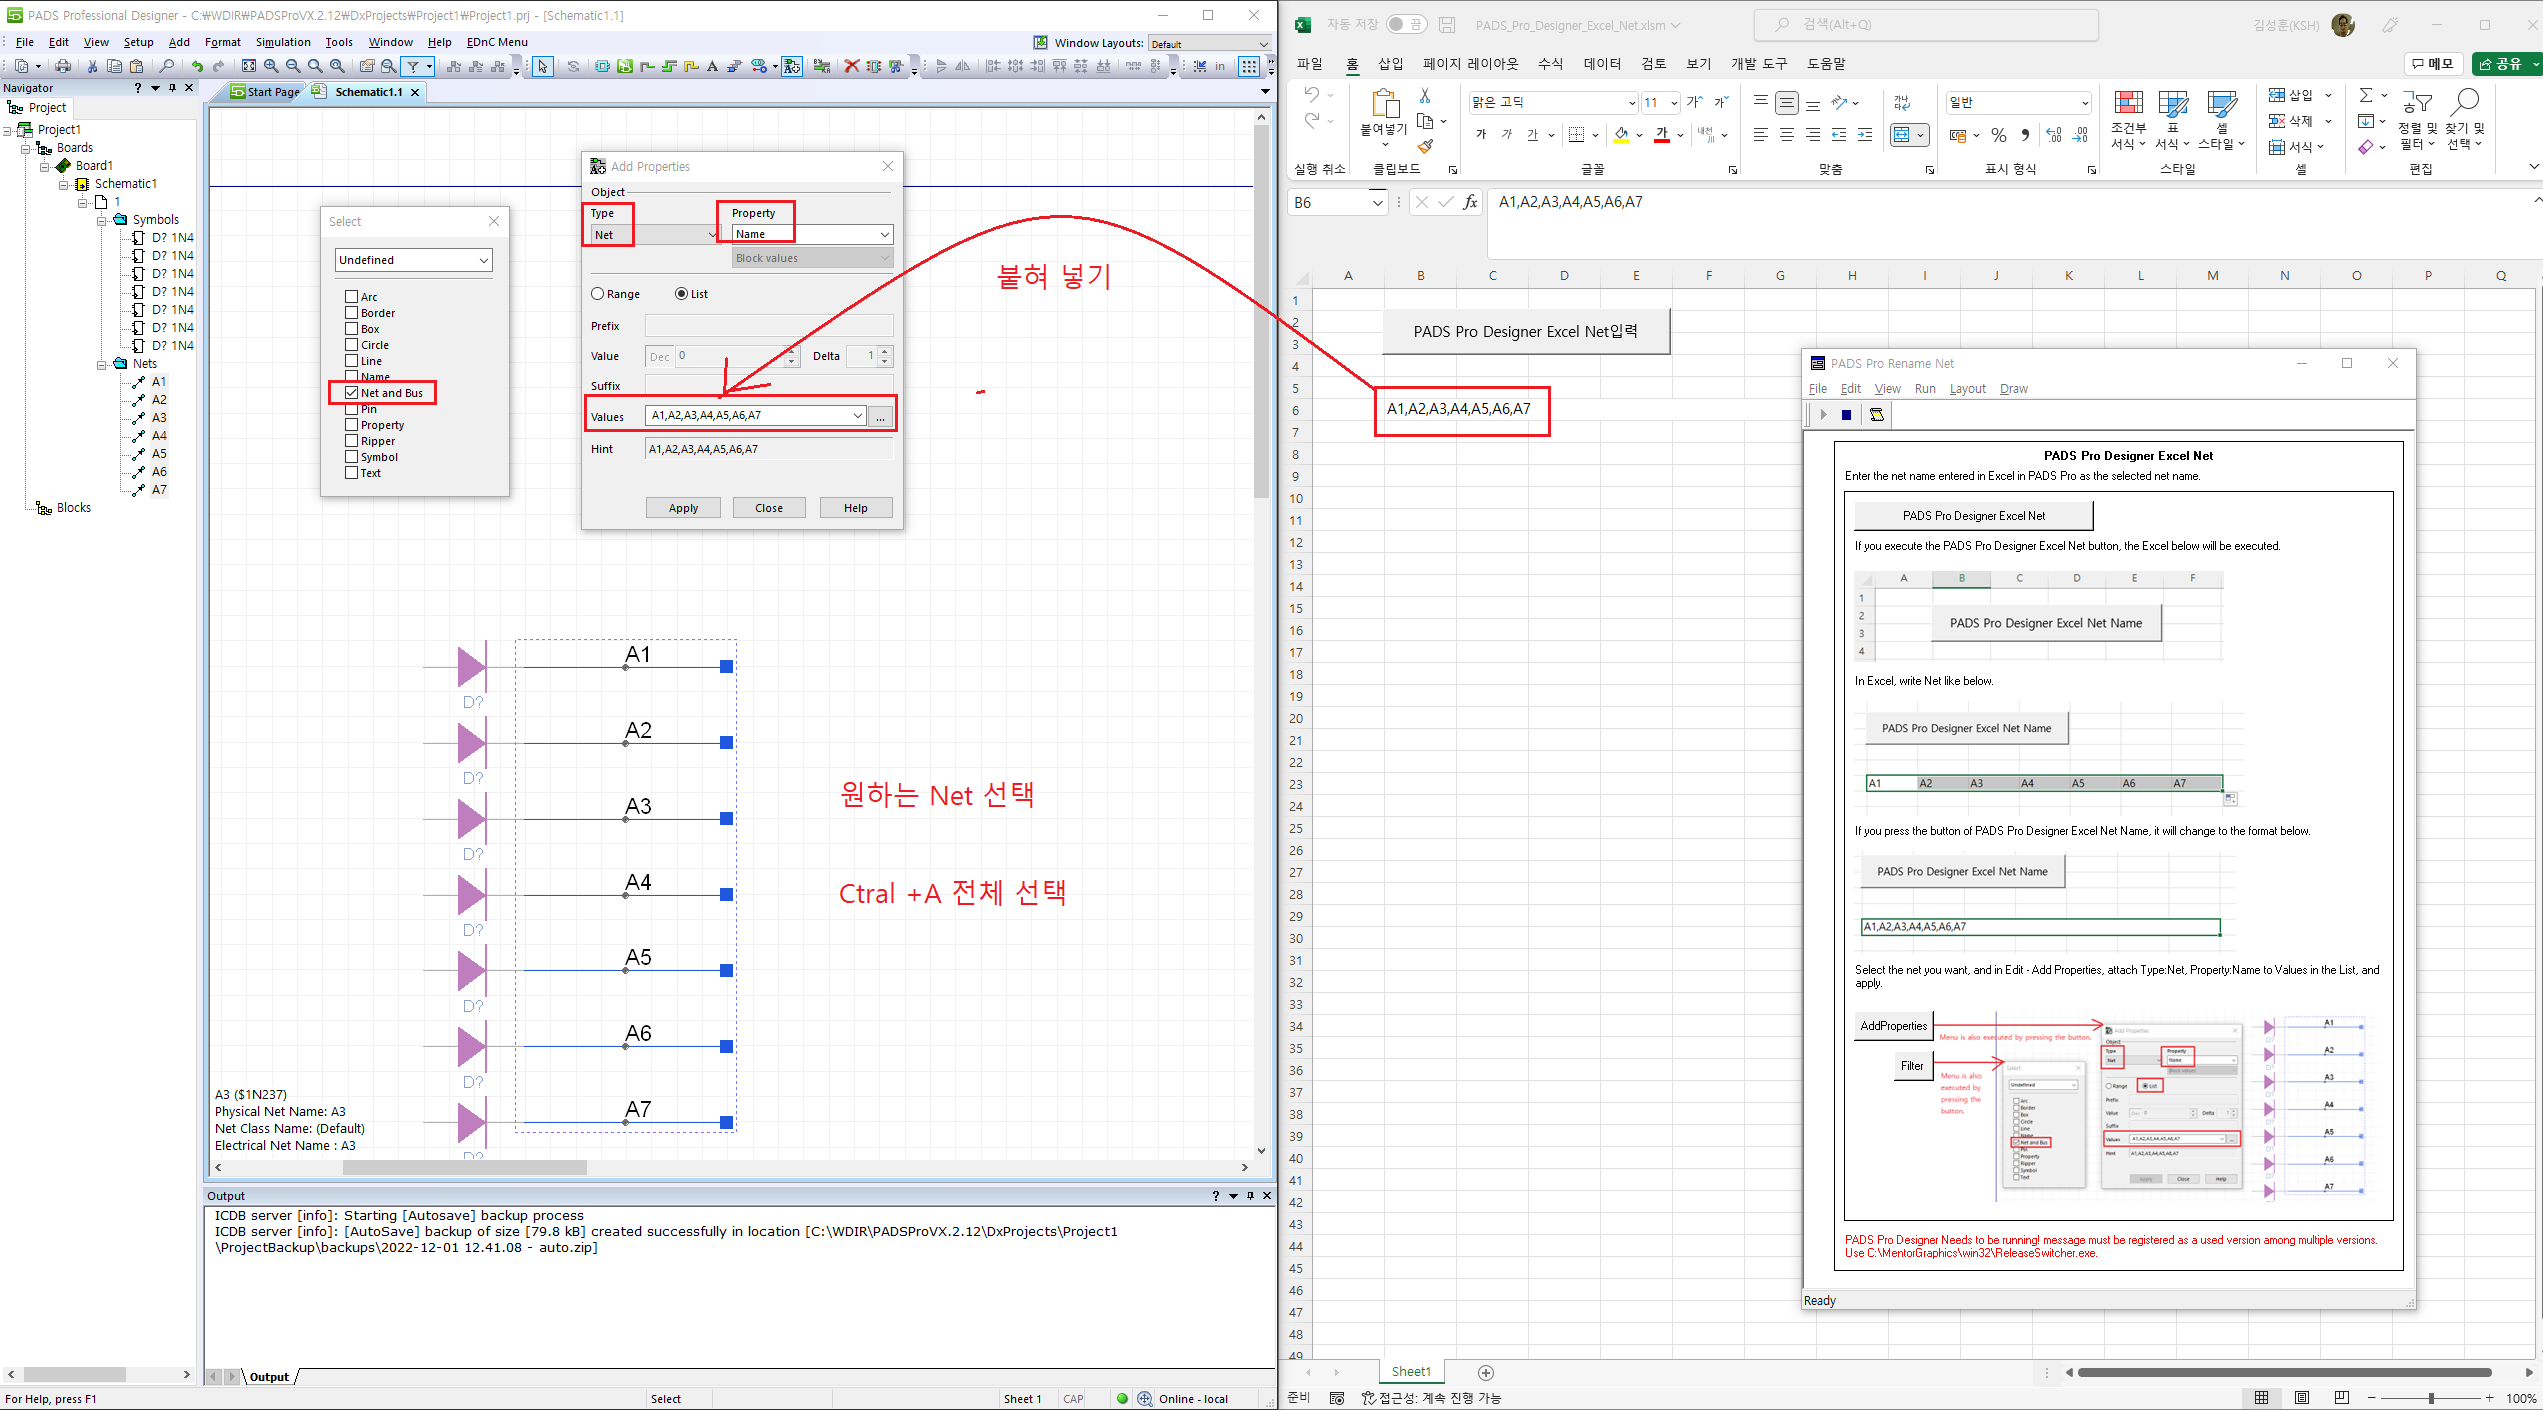The height and width of the screenshot is (1410, 2543).
Task: Toggle the Net and Bus checkbox
Action: point(352,392)
